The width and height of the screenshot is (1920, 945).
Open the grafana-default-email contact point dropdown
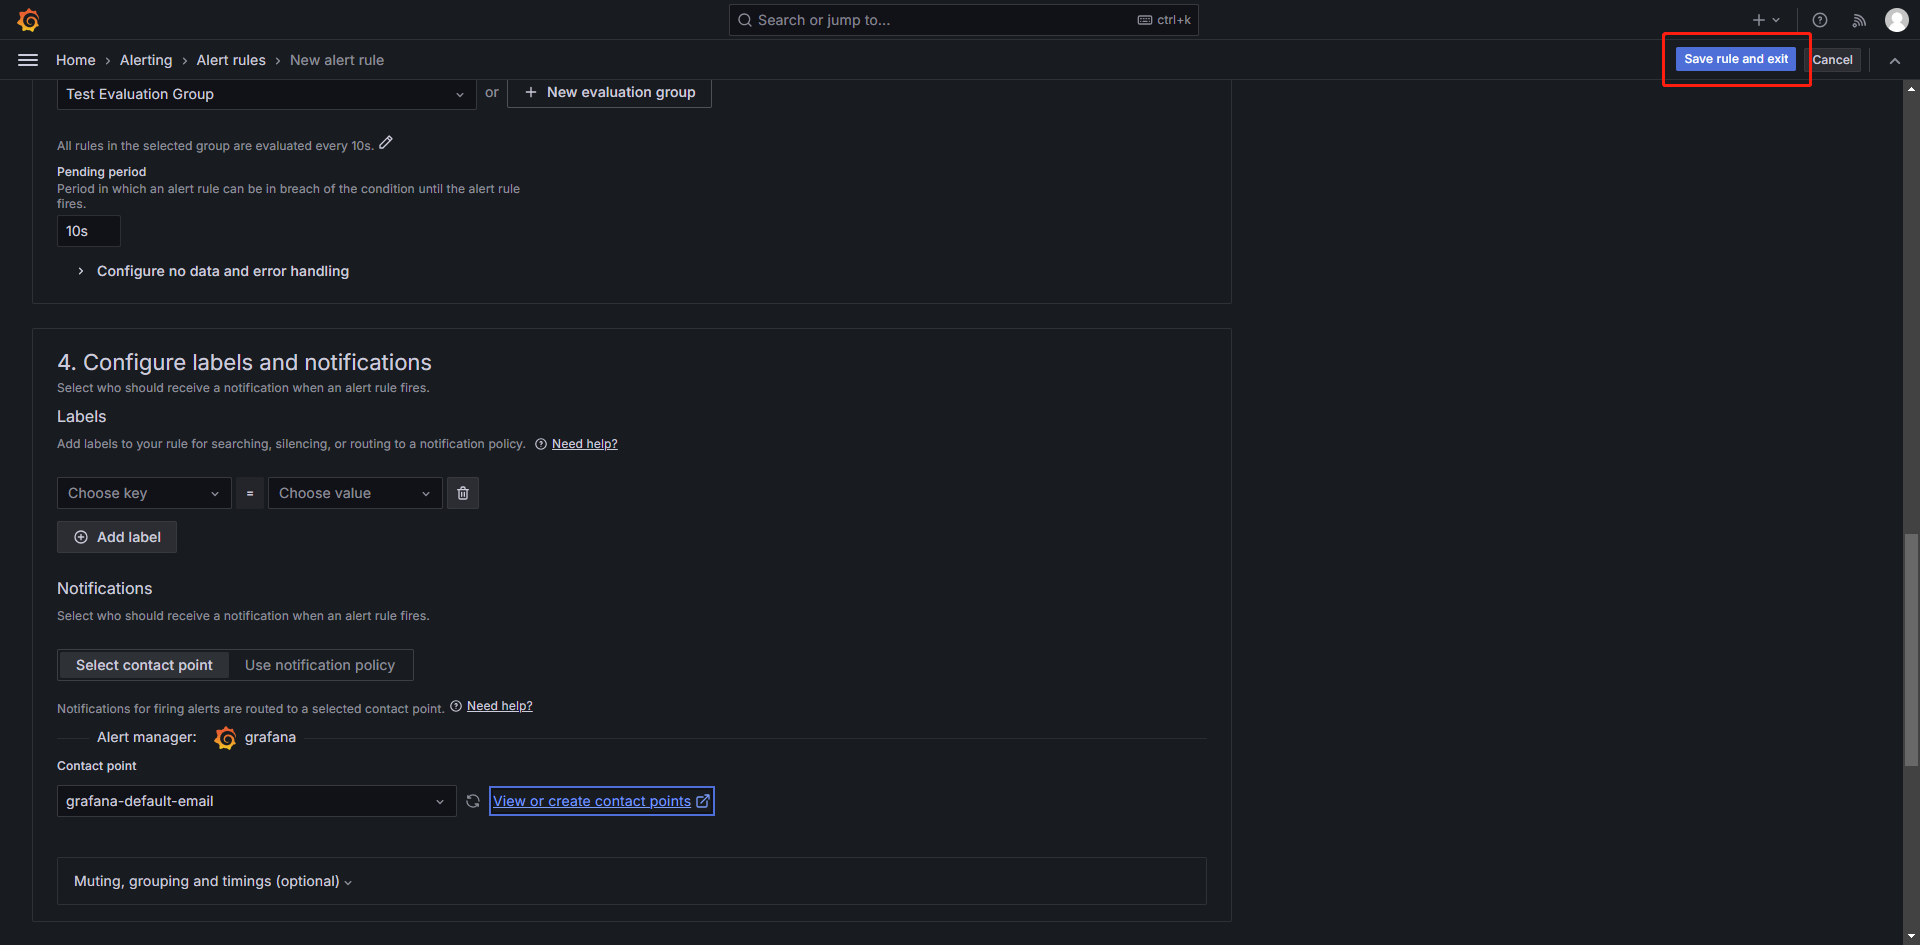(x=256, y=801)
